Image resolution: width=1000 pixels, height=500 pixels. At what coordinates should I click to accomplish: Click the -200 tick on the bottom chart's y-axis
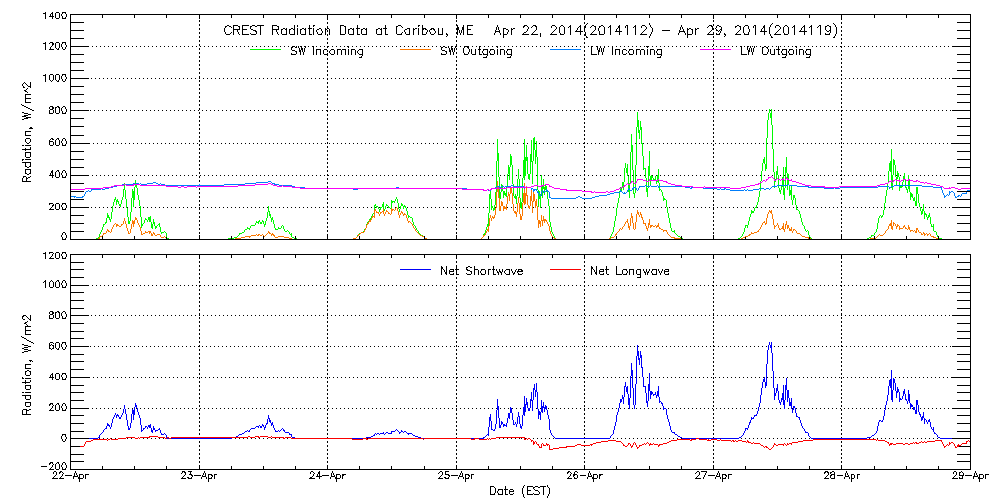tap(54, 466)
